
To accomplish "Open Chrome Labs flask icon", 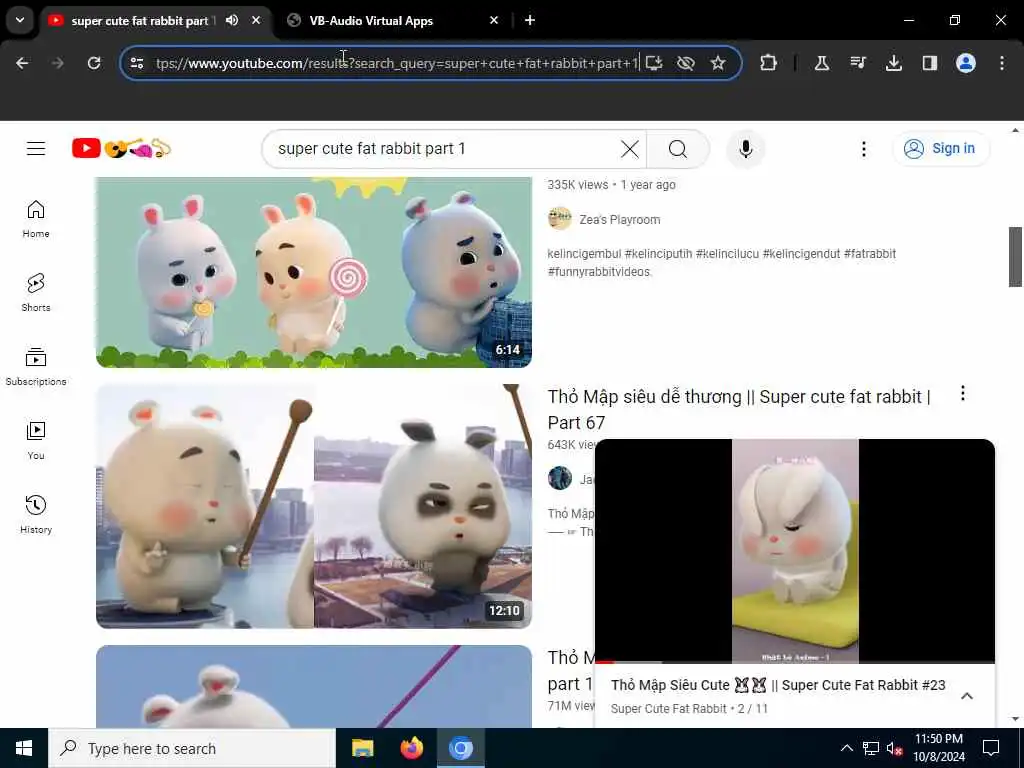I will pos(822,63).
